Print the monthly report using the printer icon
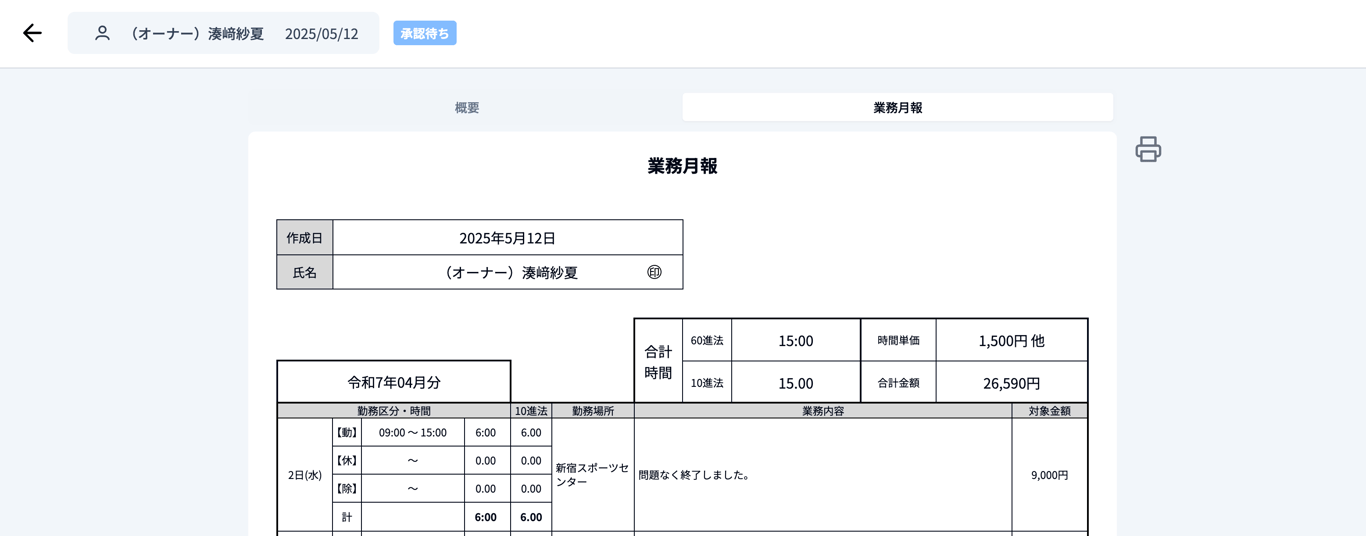This screenshot has width=1366, height=536. 1148,149
